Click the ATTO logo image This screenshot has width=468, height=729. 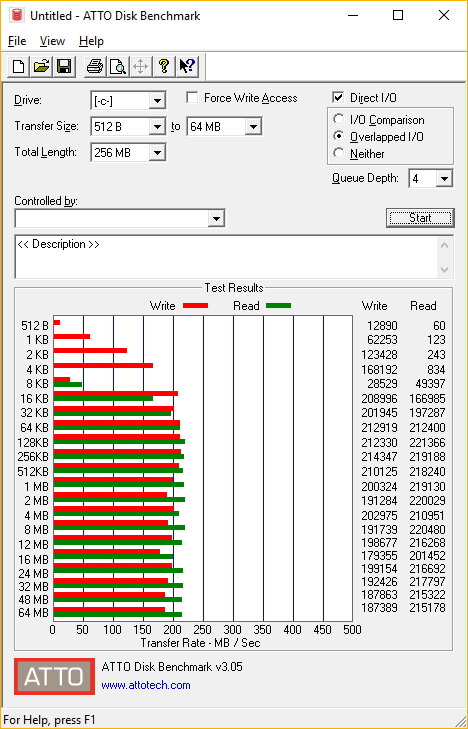pyautogui.click(x=54, y=676)
